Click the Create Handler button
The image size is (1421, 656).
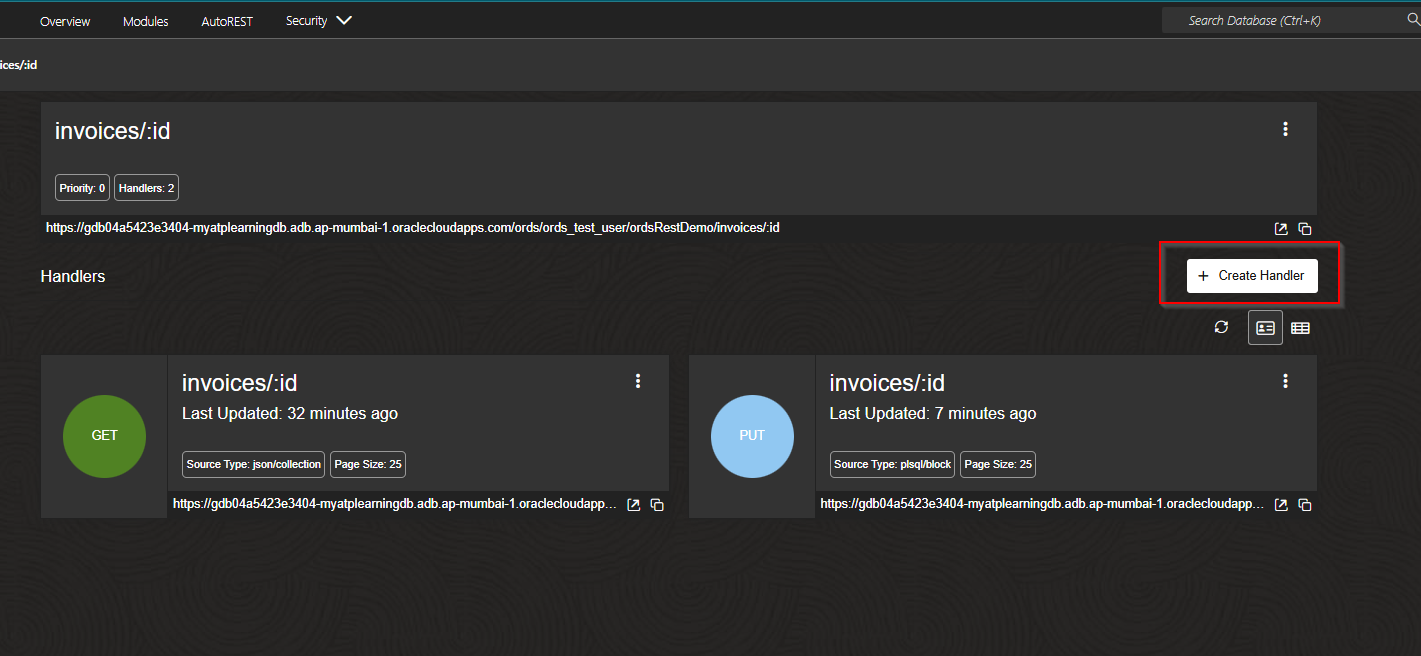tap(1251, 275)
